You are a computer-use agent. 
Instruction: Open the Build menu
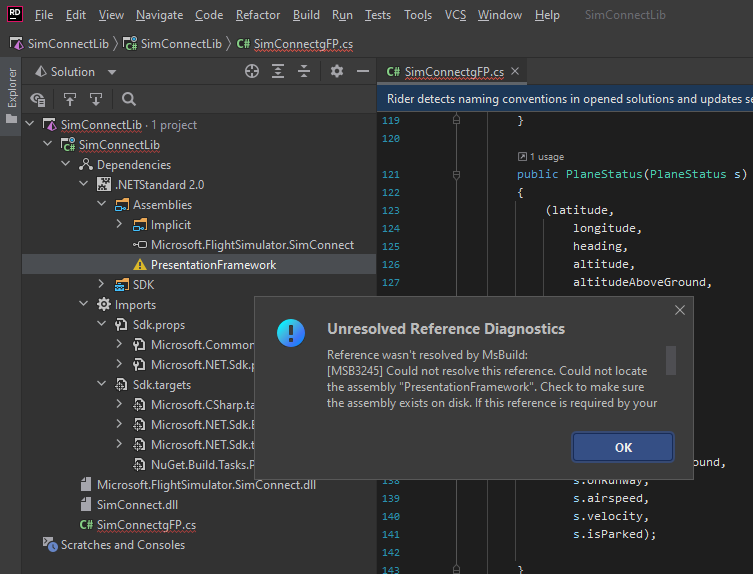coord(306,15)
